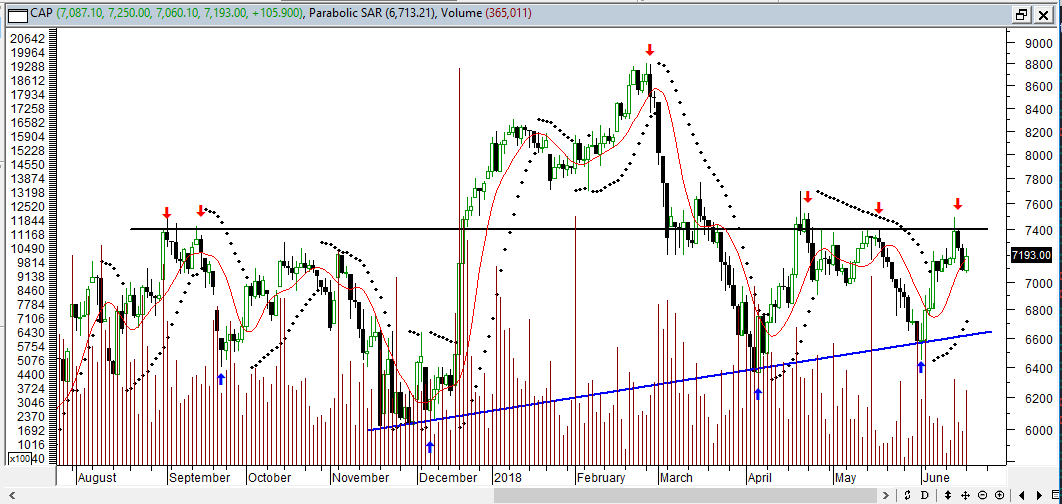Viewport: 1062px width, 504px height.
Task: Restore down the chart window
Action: [1021, 14]
